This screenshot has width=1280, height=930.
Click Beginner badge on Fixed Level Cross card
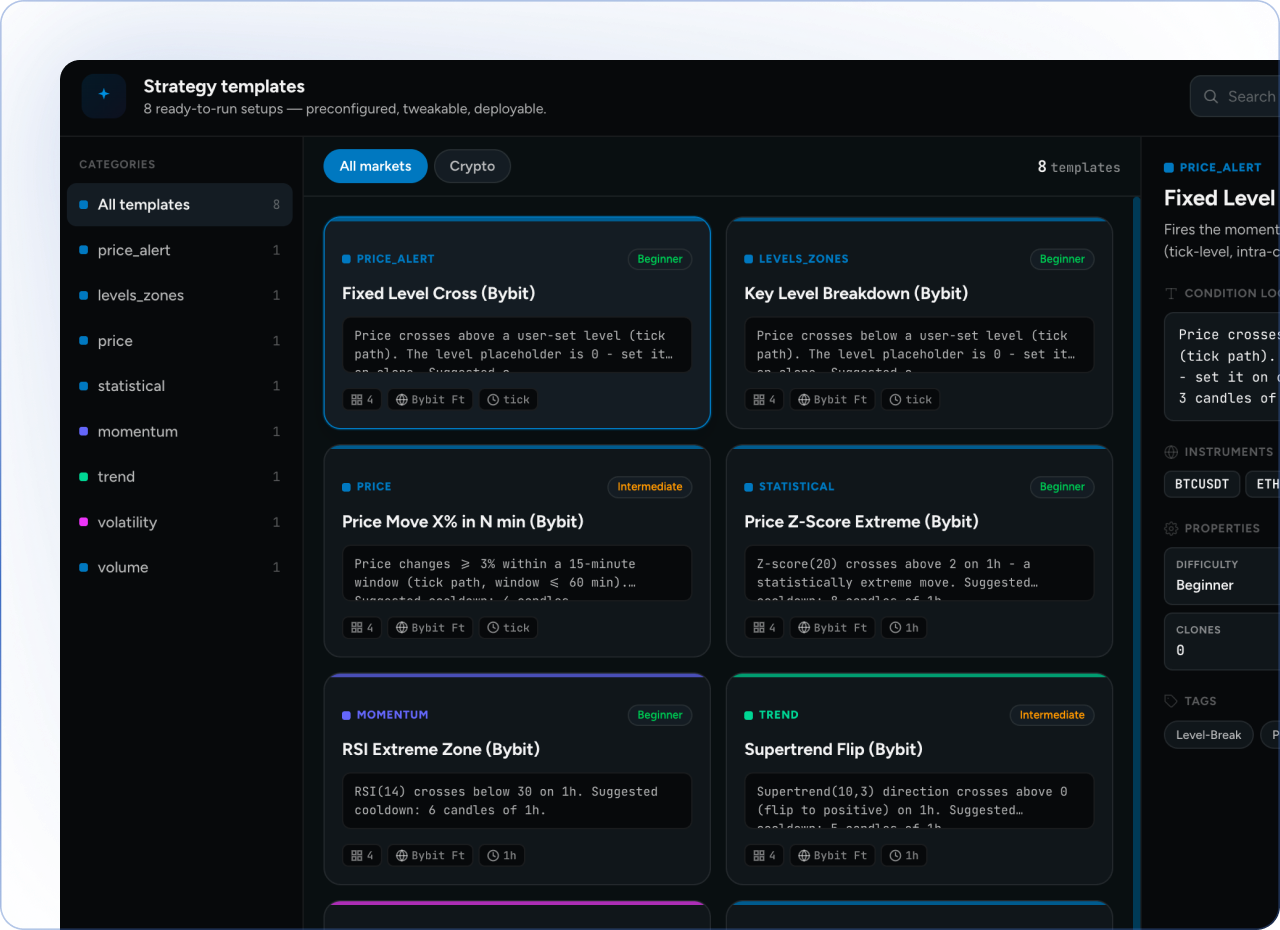tap(660, 259)
